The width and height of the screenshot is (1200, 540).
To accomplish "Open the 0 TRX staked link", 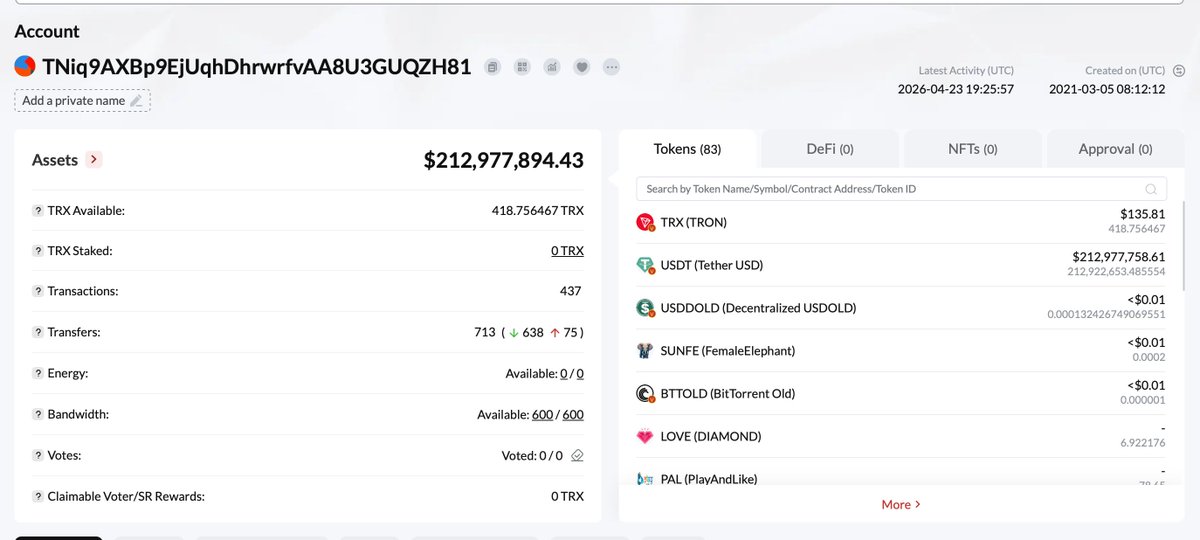I will (x=567, y=251).
